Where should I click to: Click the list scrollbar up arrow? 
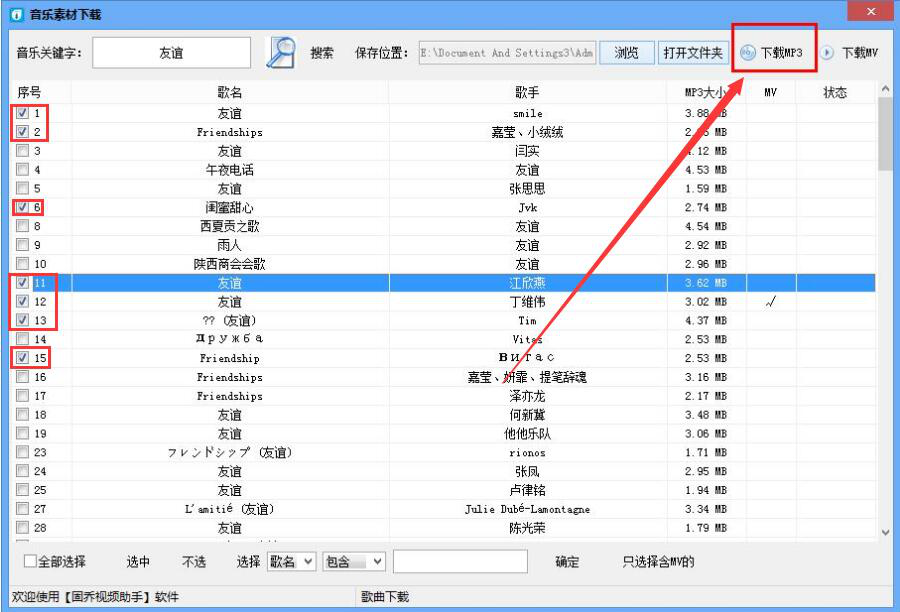point(885,89)
